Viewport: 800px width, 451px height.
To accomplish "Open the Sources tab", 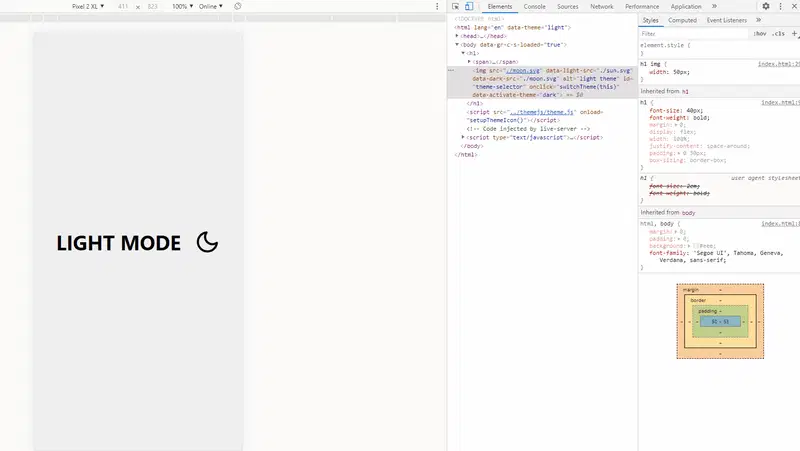I will [x=568, y=7].
